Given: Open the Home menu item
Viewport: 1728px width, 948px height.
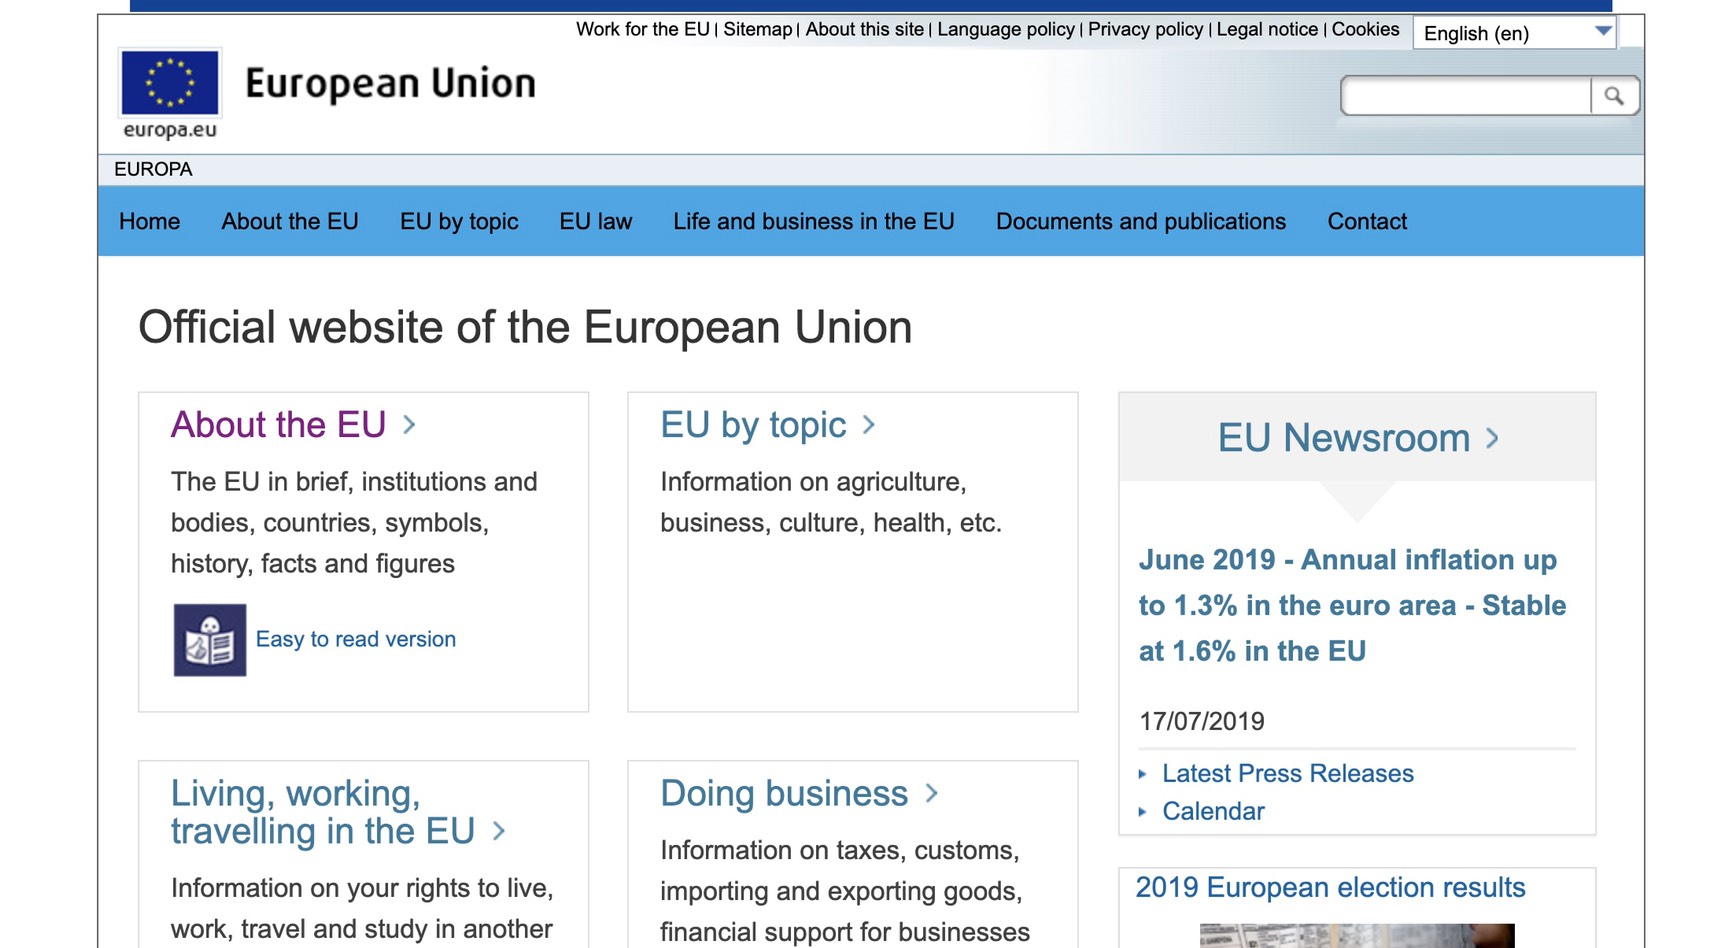Looking at the screenshot, I should coord(150,221).
